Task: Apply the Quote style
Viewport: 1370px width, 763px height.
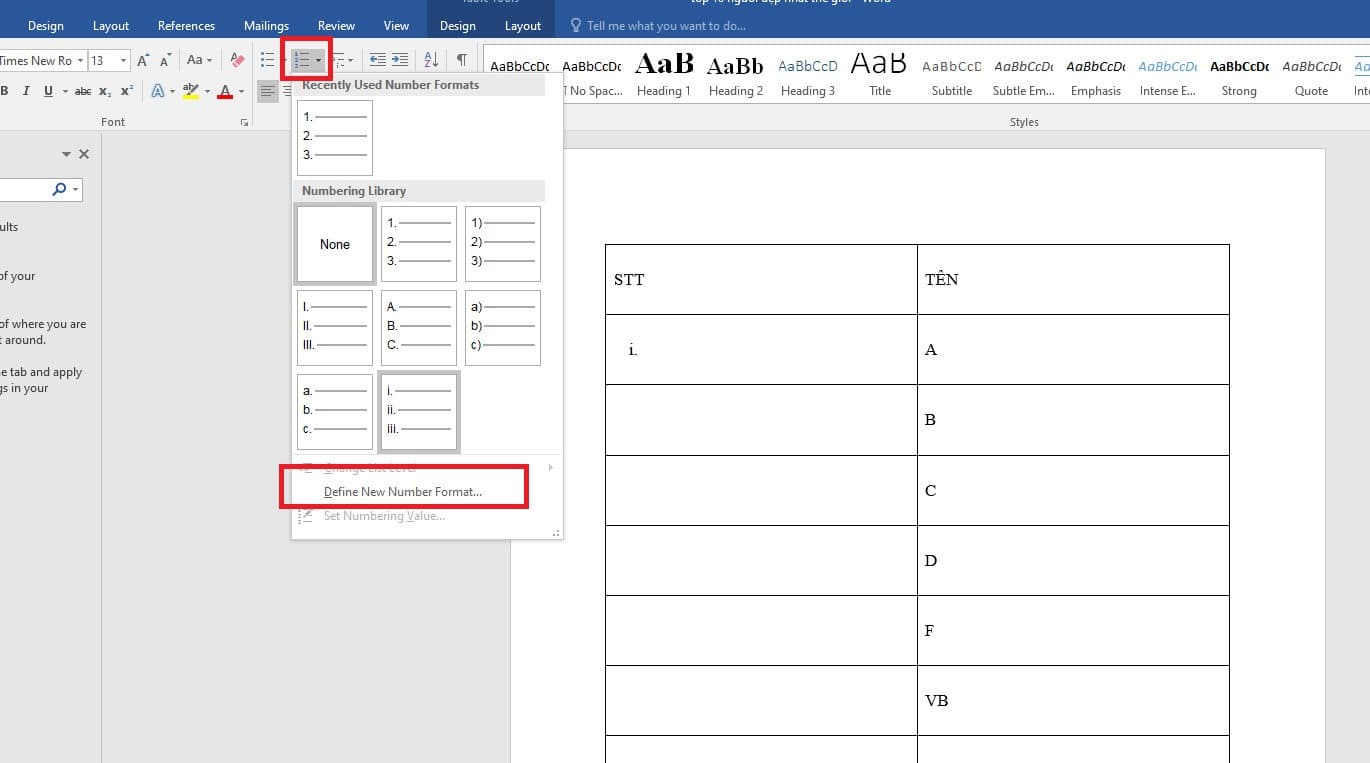Action: (1311, 75)
